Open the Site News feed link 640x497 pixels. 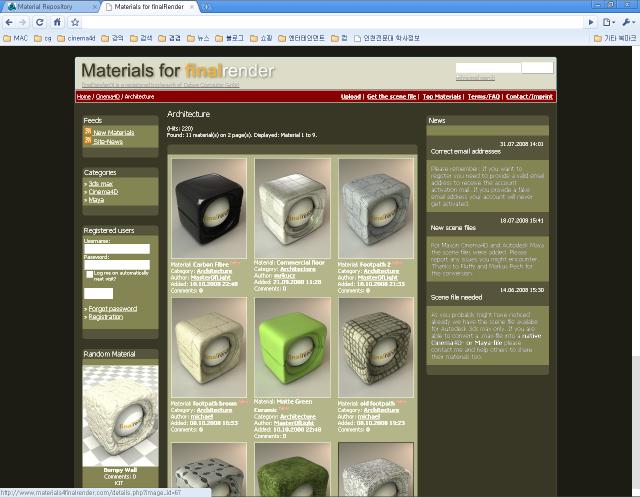pos(108,142)
